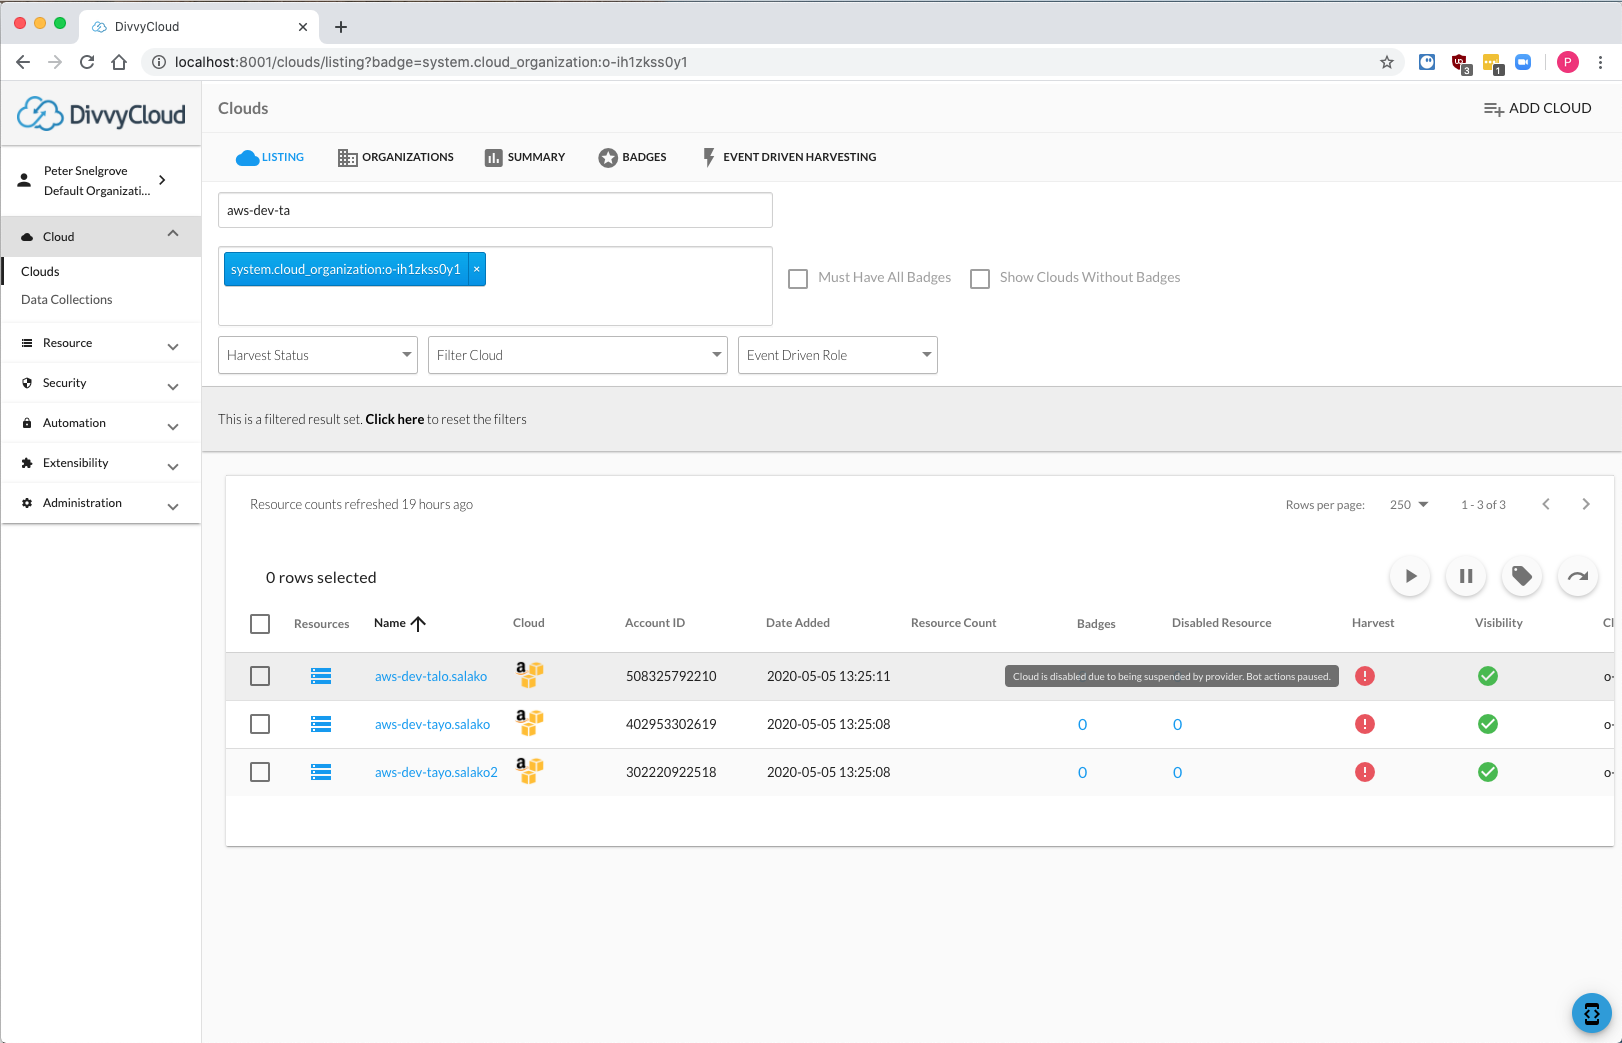Viewport: 1622px width, 1043px height.
Task: Open the Chrome profile avatar
Action: [x=1568, y=62]
